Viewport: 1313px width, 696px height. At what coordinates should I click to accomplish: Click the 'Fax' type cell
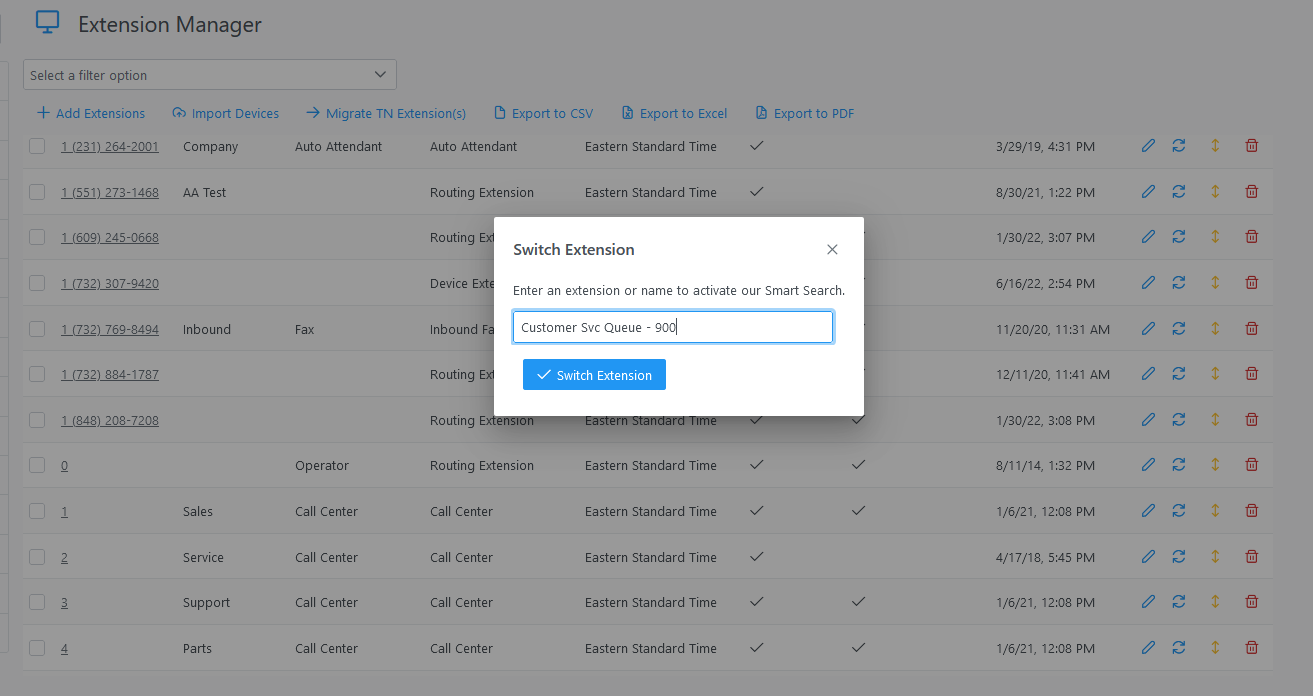[304, 329]
